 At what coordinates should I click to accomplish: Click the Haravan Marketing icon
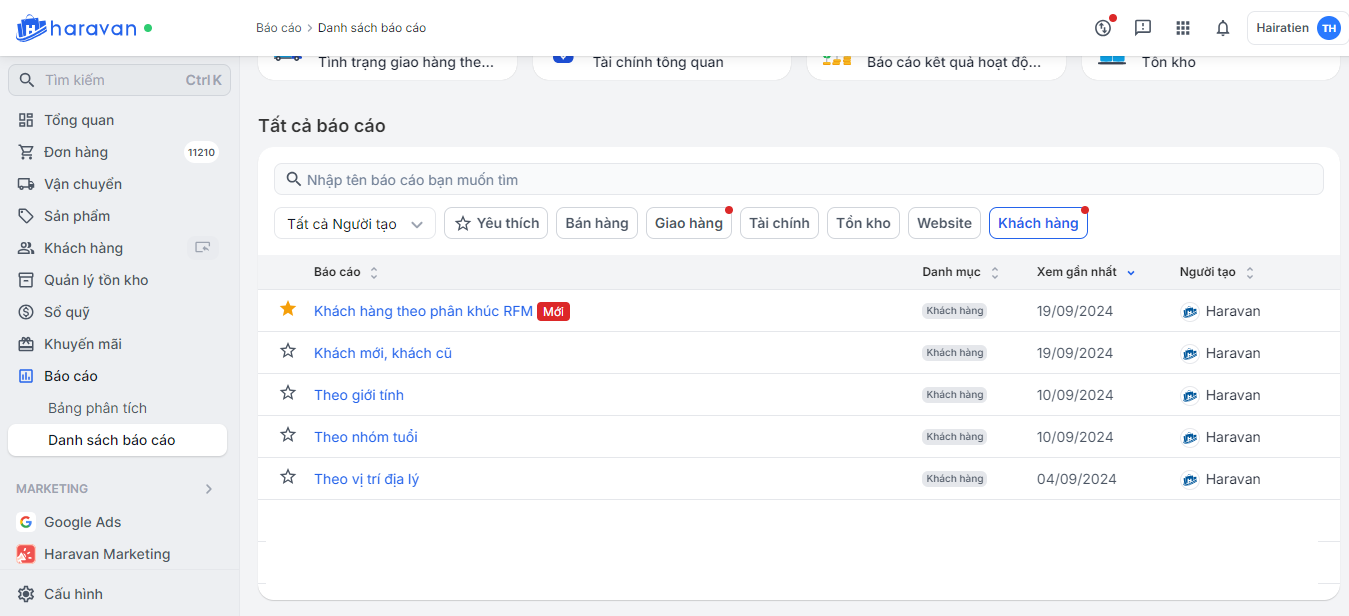(x=26, y=554)
